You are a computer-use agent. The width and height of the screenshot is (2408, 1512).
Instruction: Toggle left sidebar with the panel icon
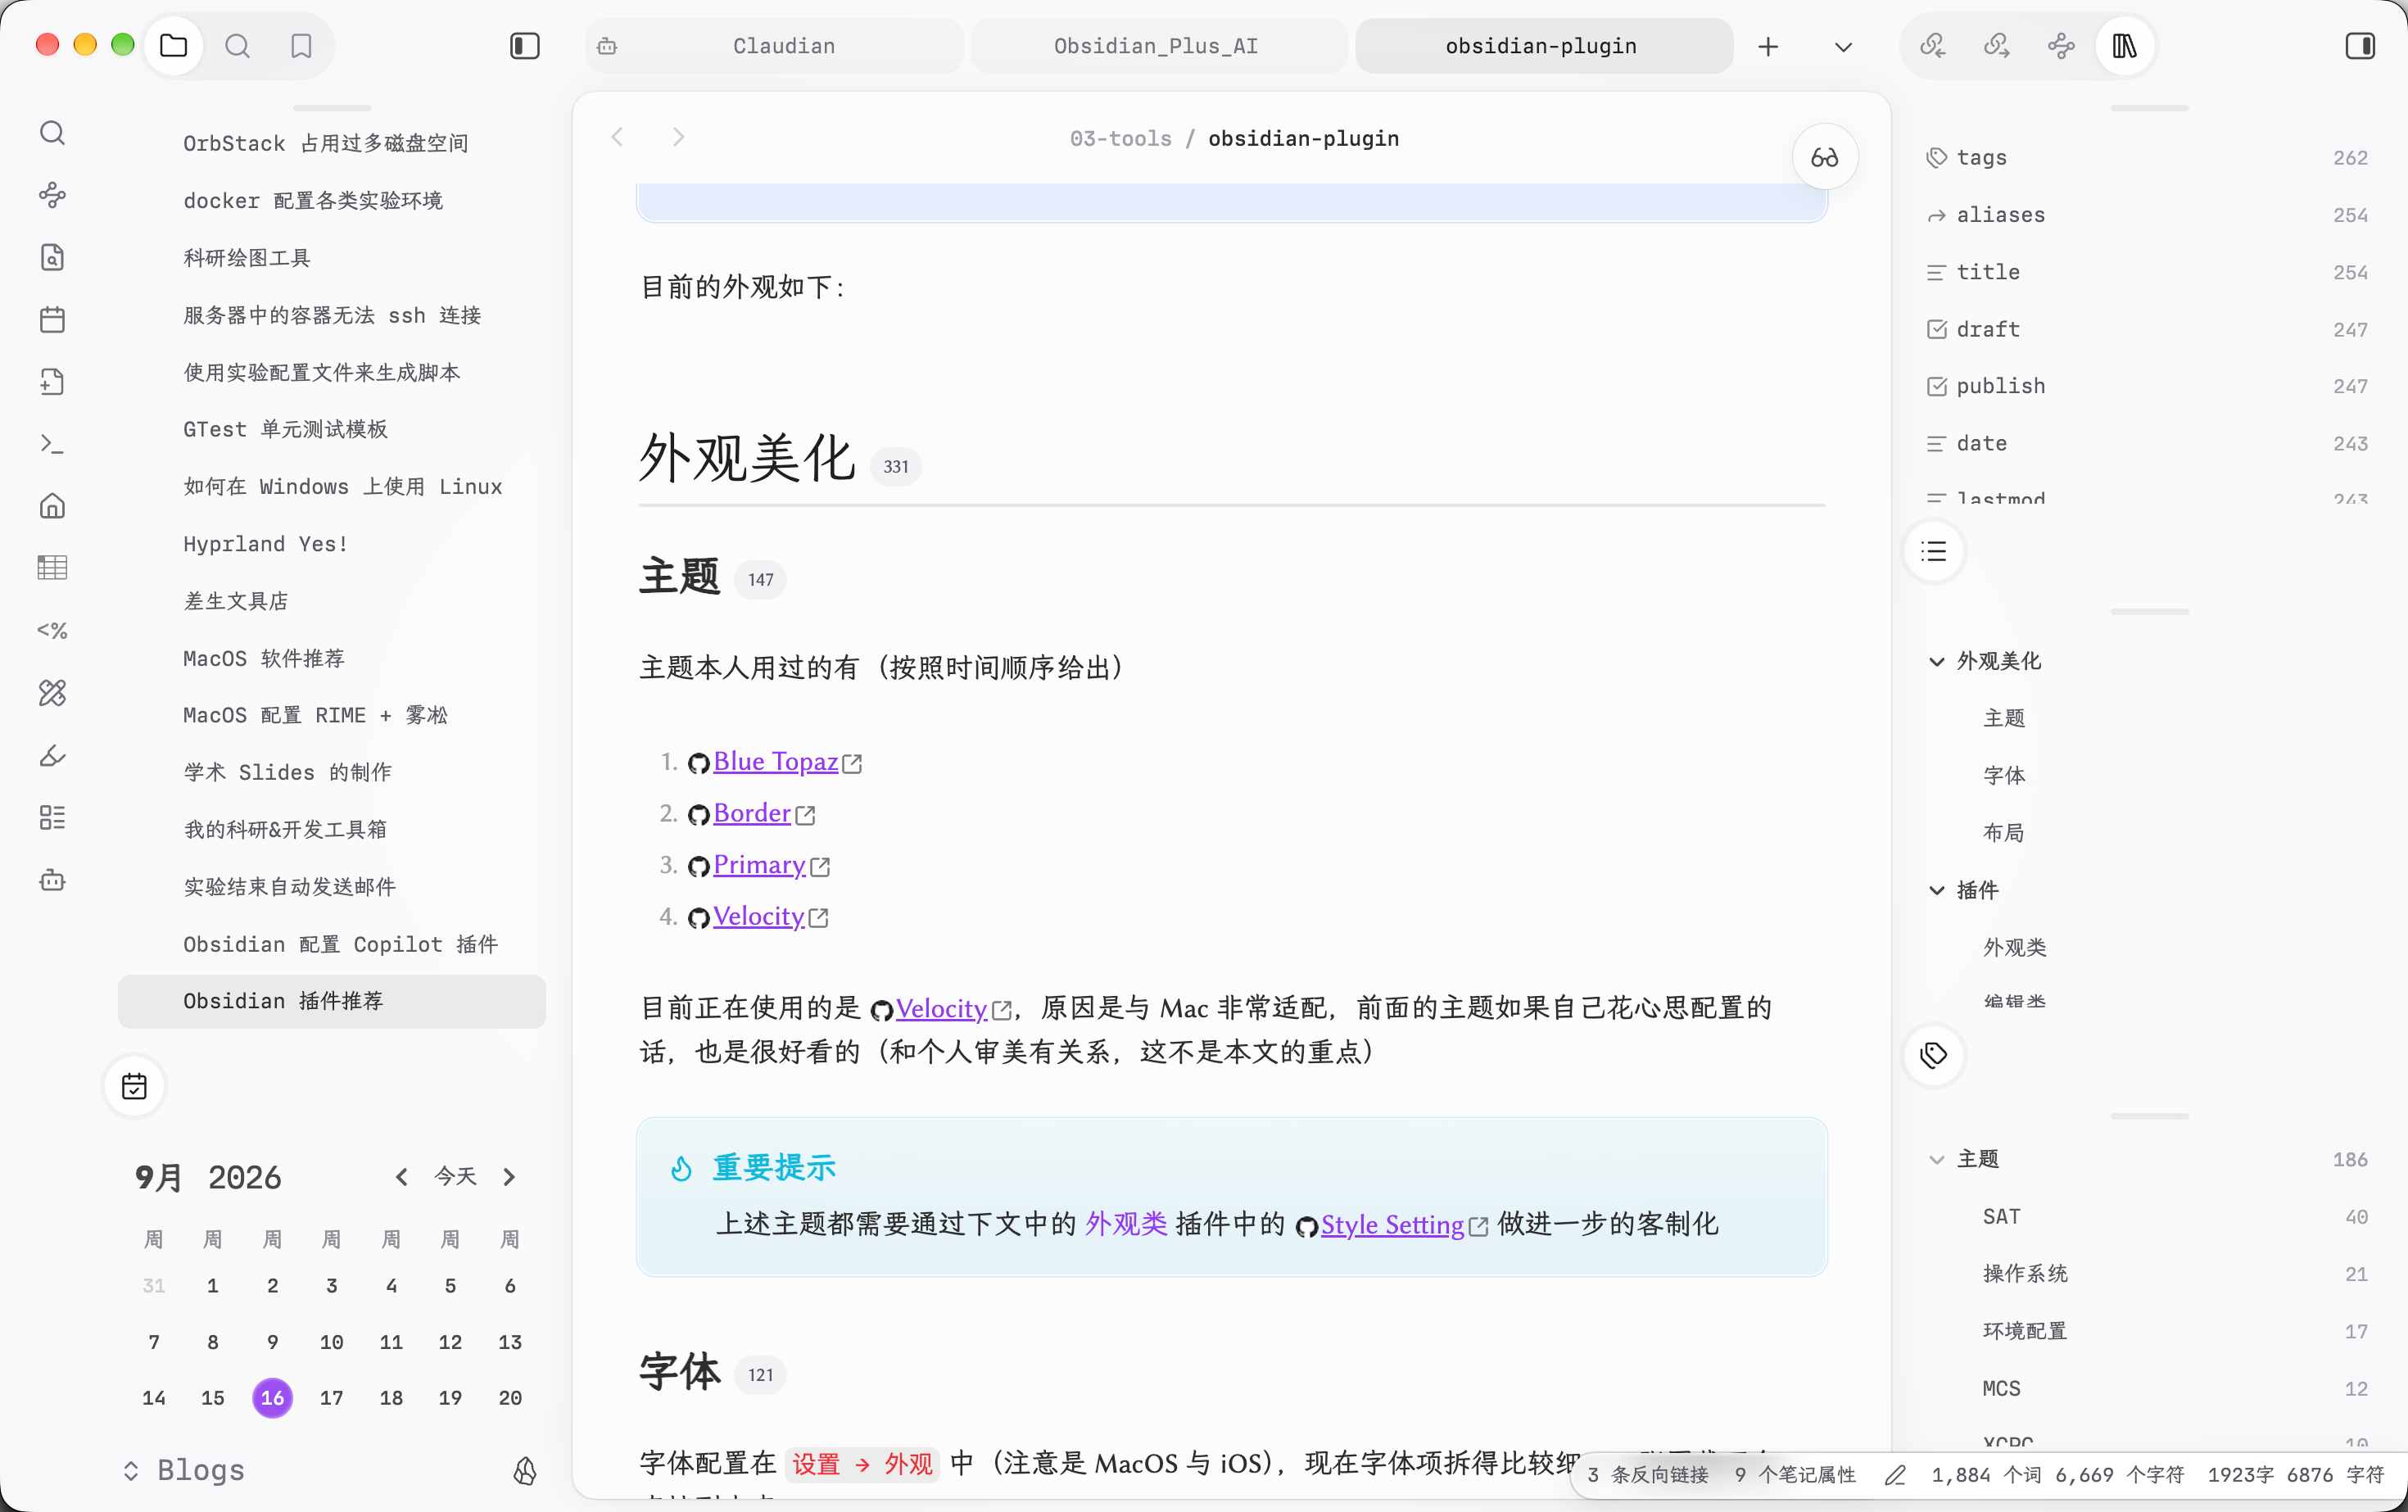pyautogui.click(x=525, y=46)
